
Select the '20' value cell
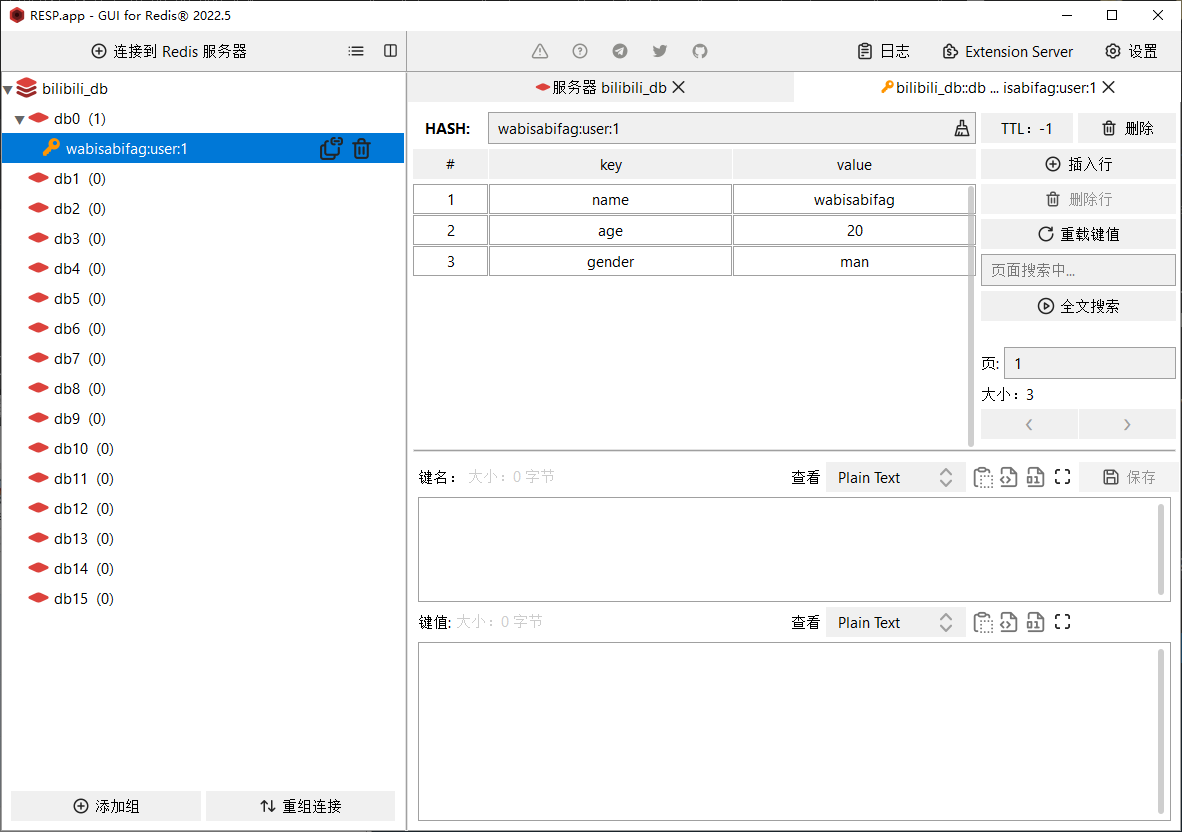(854, 231)
